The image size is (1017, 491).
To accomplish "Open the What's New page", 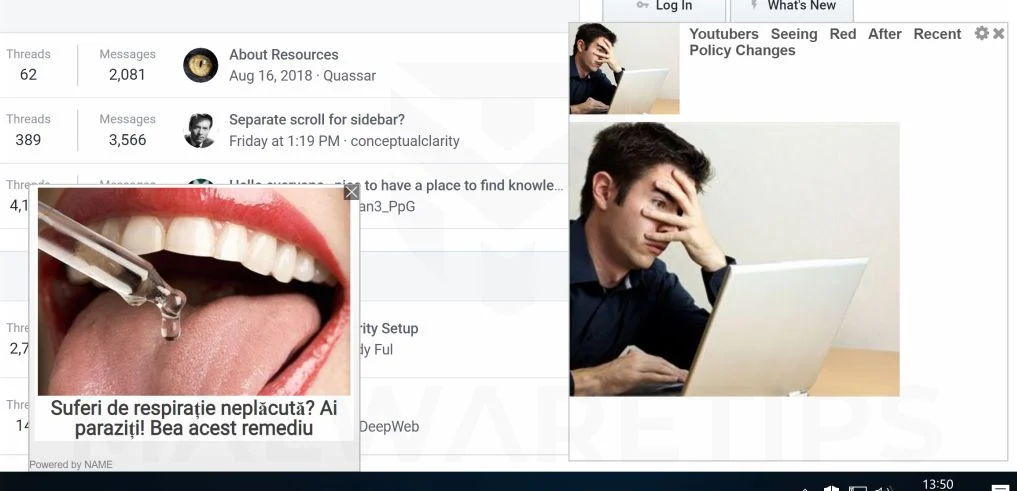I will [x=792, y=8].
